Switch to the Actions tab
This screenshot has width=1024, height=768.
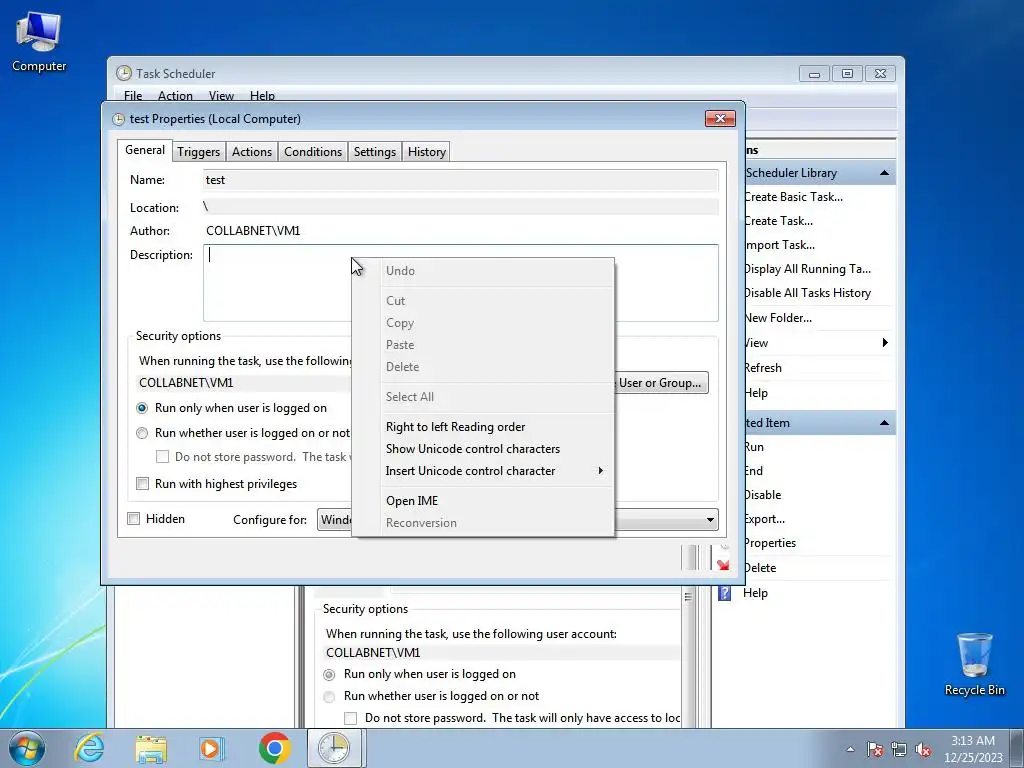click(x=251, y=152)
